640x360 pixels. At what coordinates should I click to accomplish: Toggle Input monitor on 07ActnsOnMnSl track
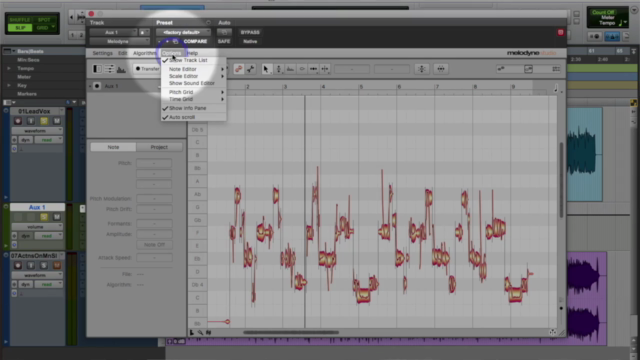(31, 265)
